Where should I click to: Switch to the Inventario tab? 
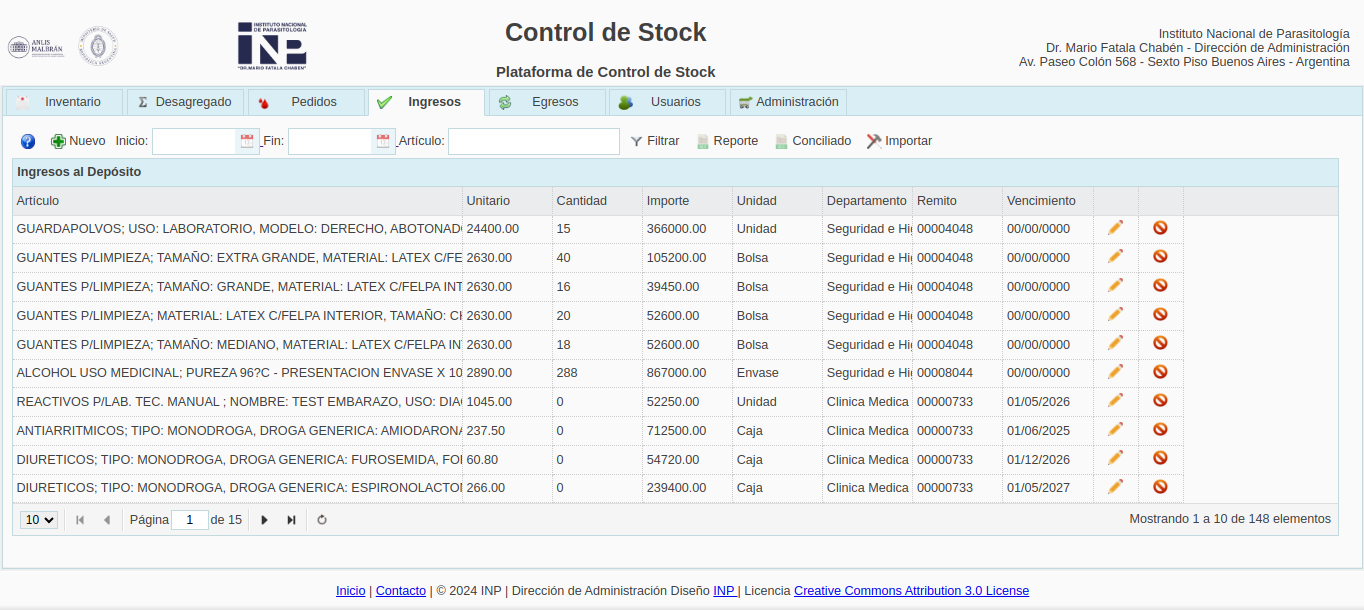(64, 102)
